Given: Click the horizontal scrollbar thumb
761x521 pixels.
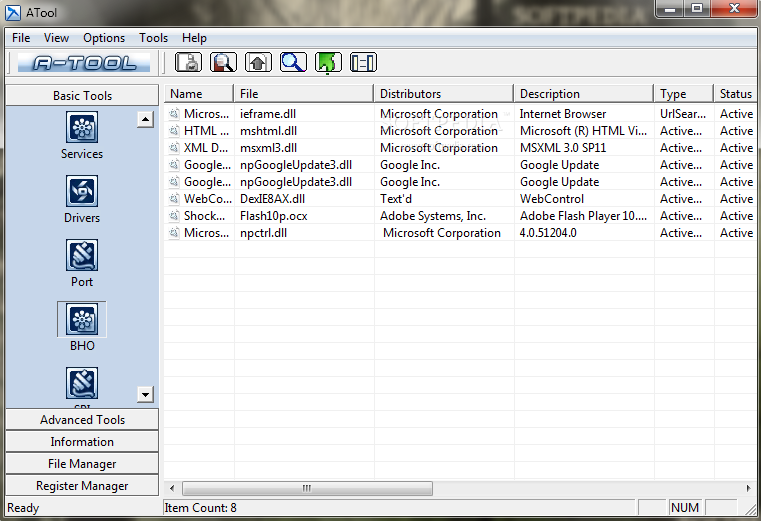Looking at the screenshot, I should [x=307, y=488].
